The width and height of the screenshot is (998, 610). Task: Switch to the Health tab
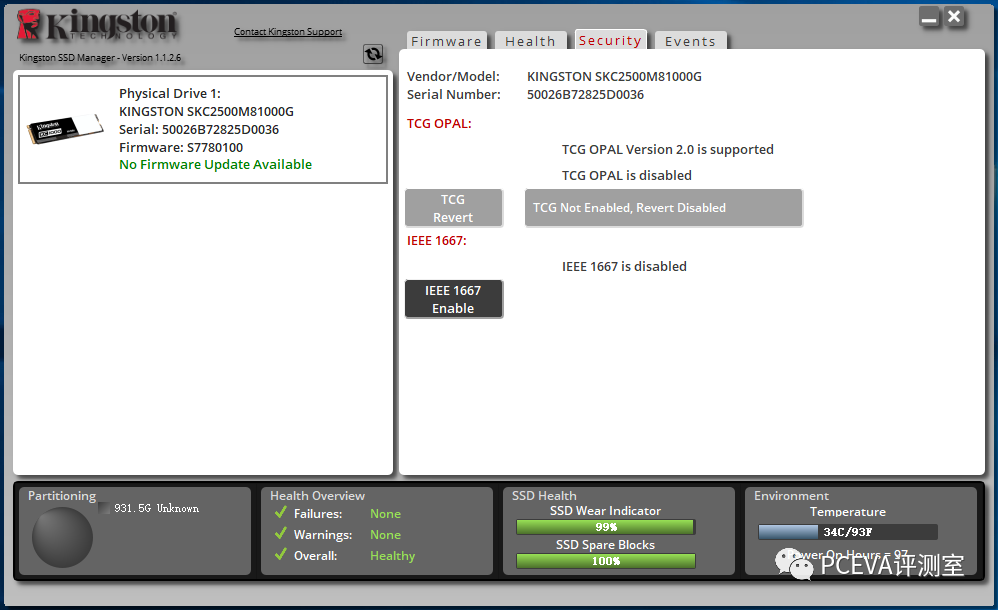click(x=530, y=41)
